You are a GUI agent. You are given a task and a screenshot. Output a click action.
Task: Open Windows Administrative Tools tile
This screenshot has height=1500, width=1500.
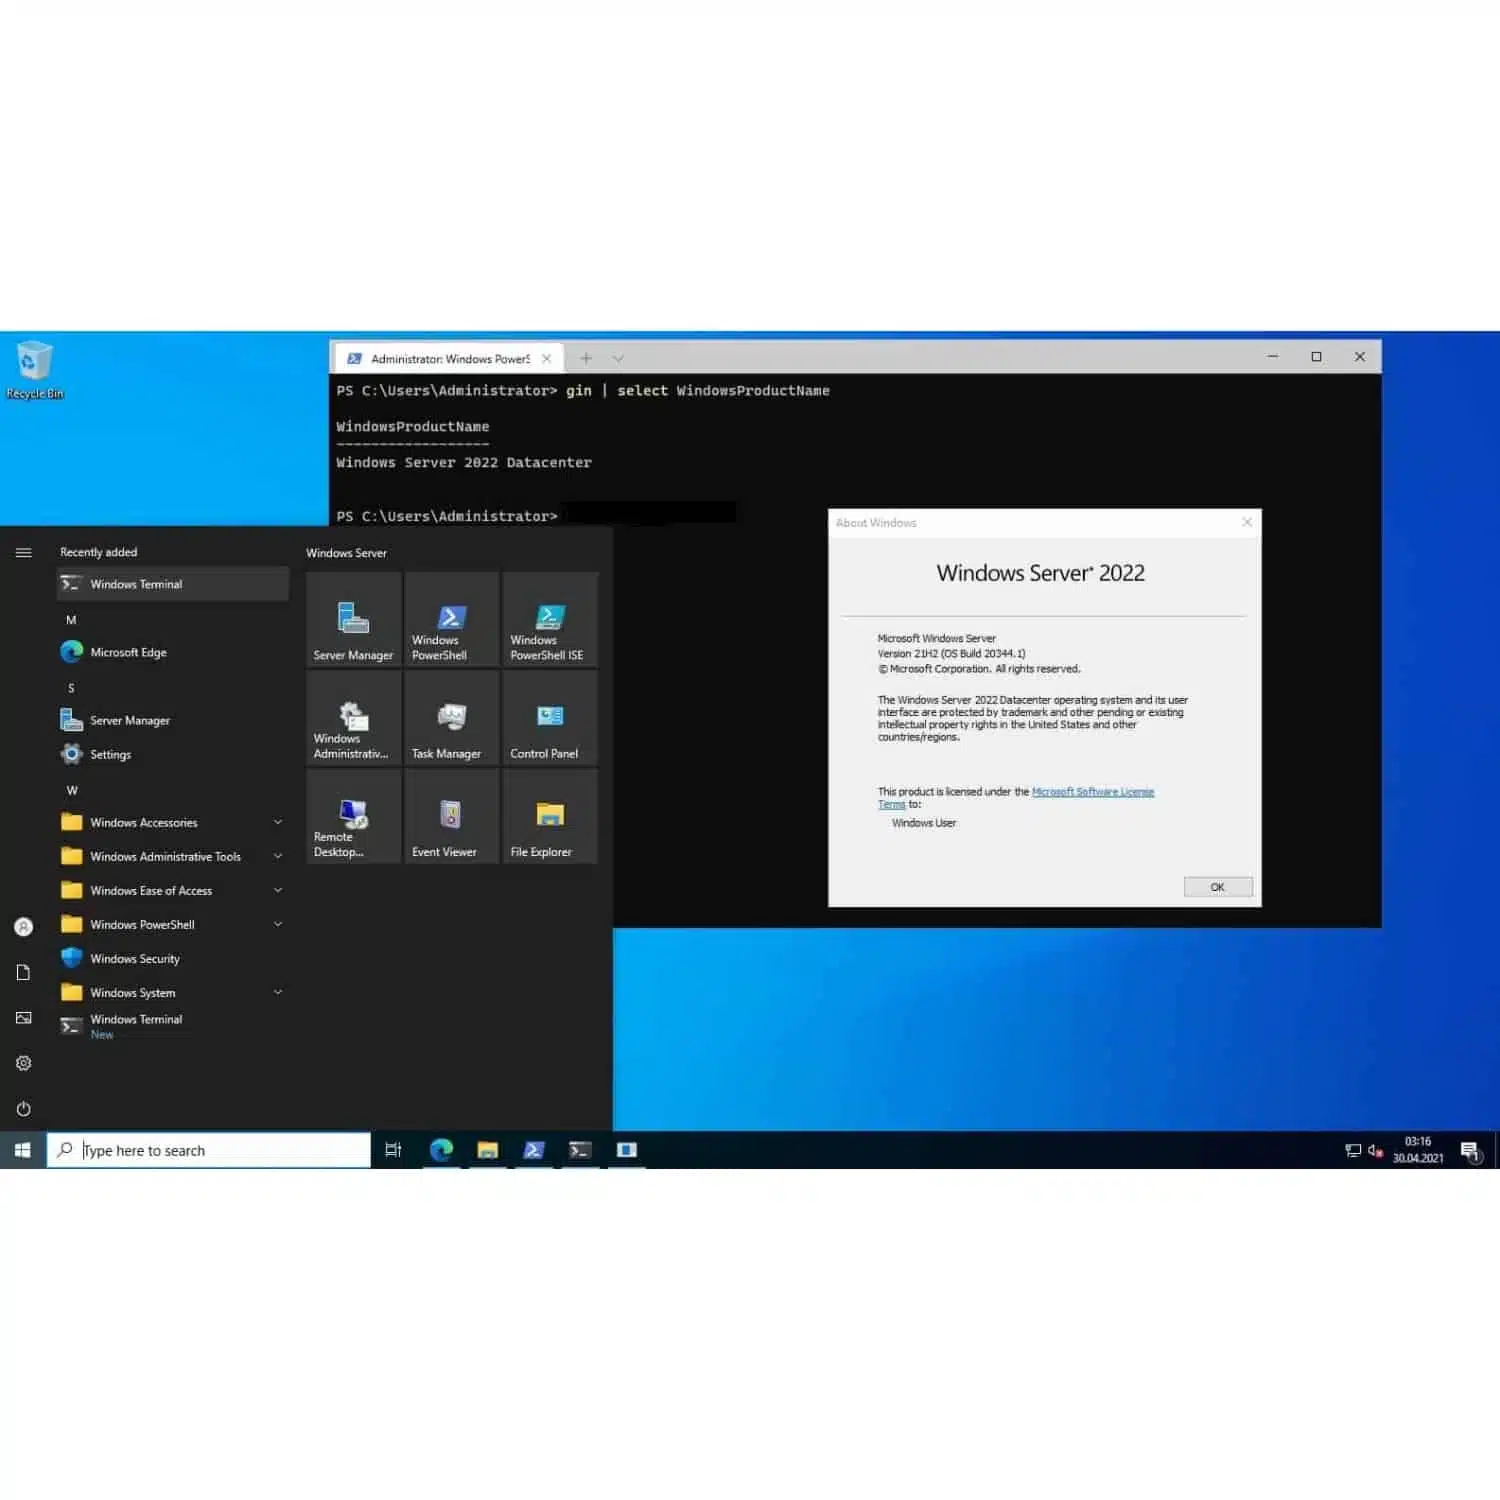(354, 717)
